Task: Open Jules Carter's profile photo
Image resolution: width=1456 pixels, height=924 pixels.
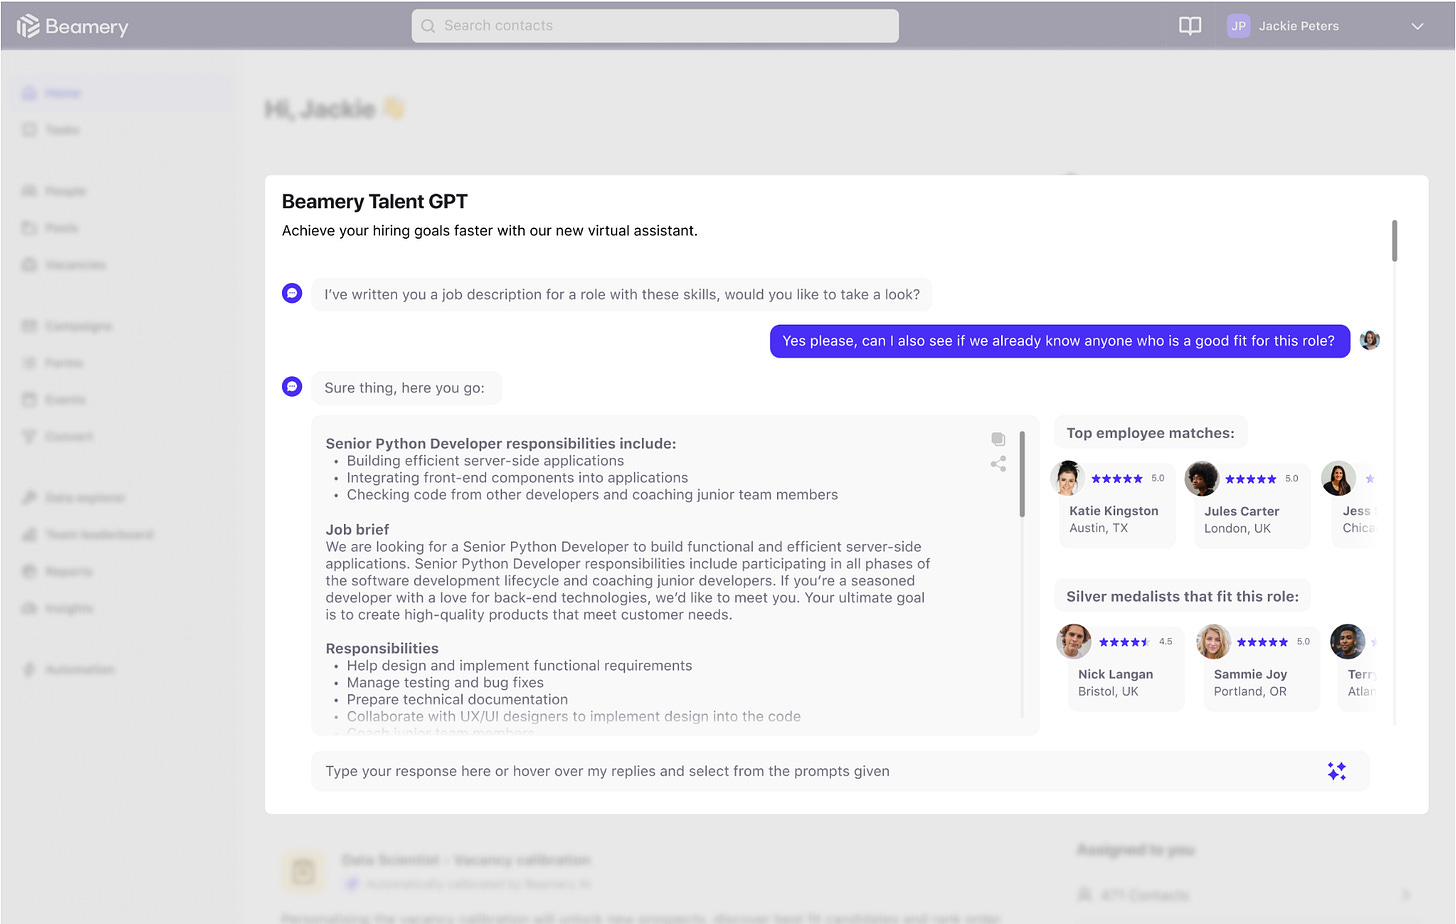Action: (x=1202, y=478)
